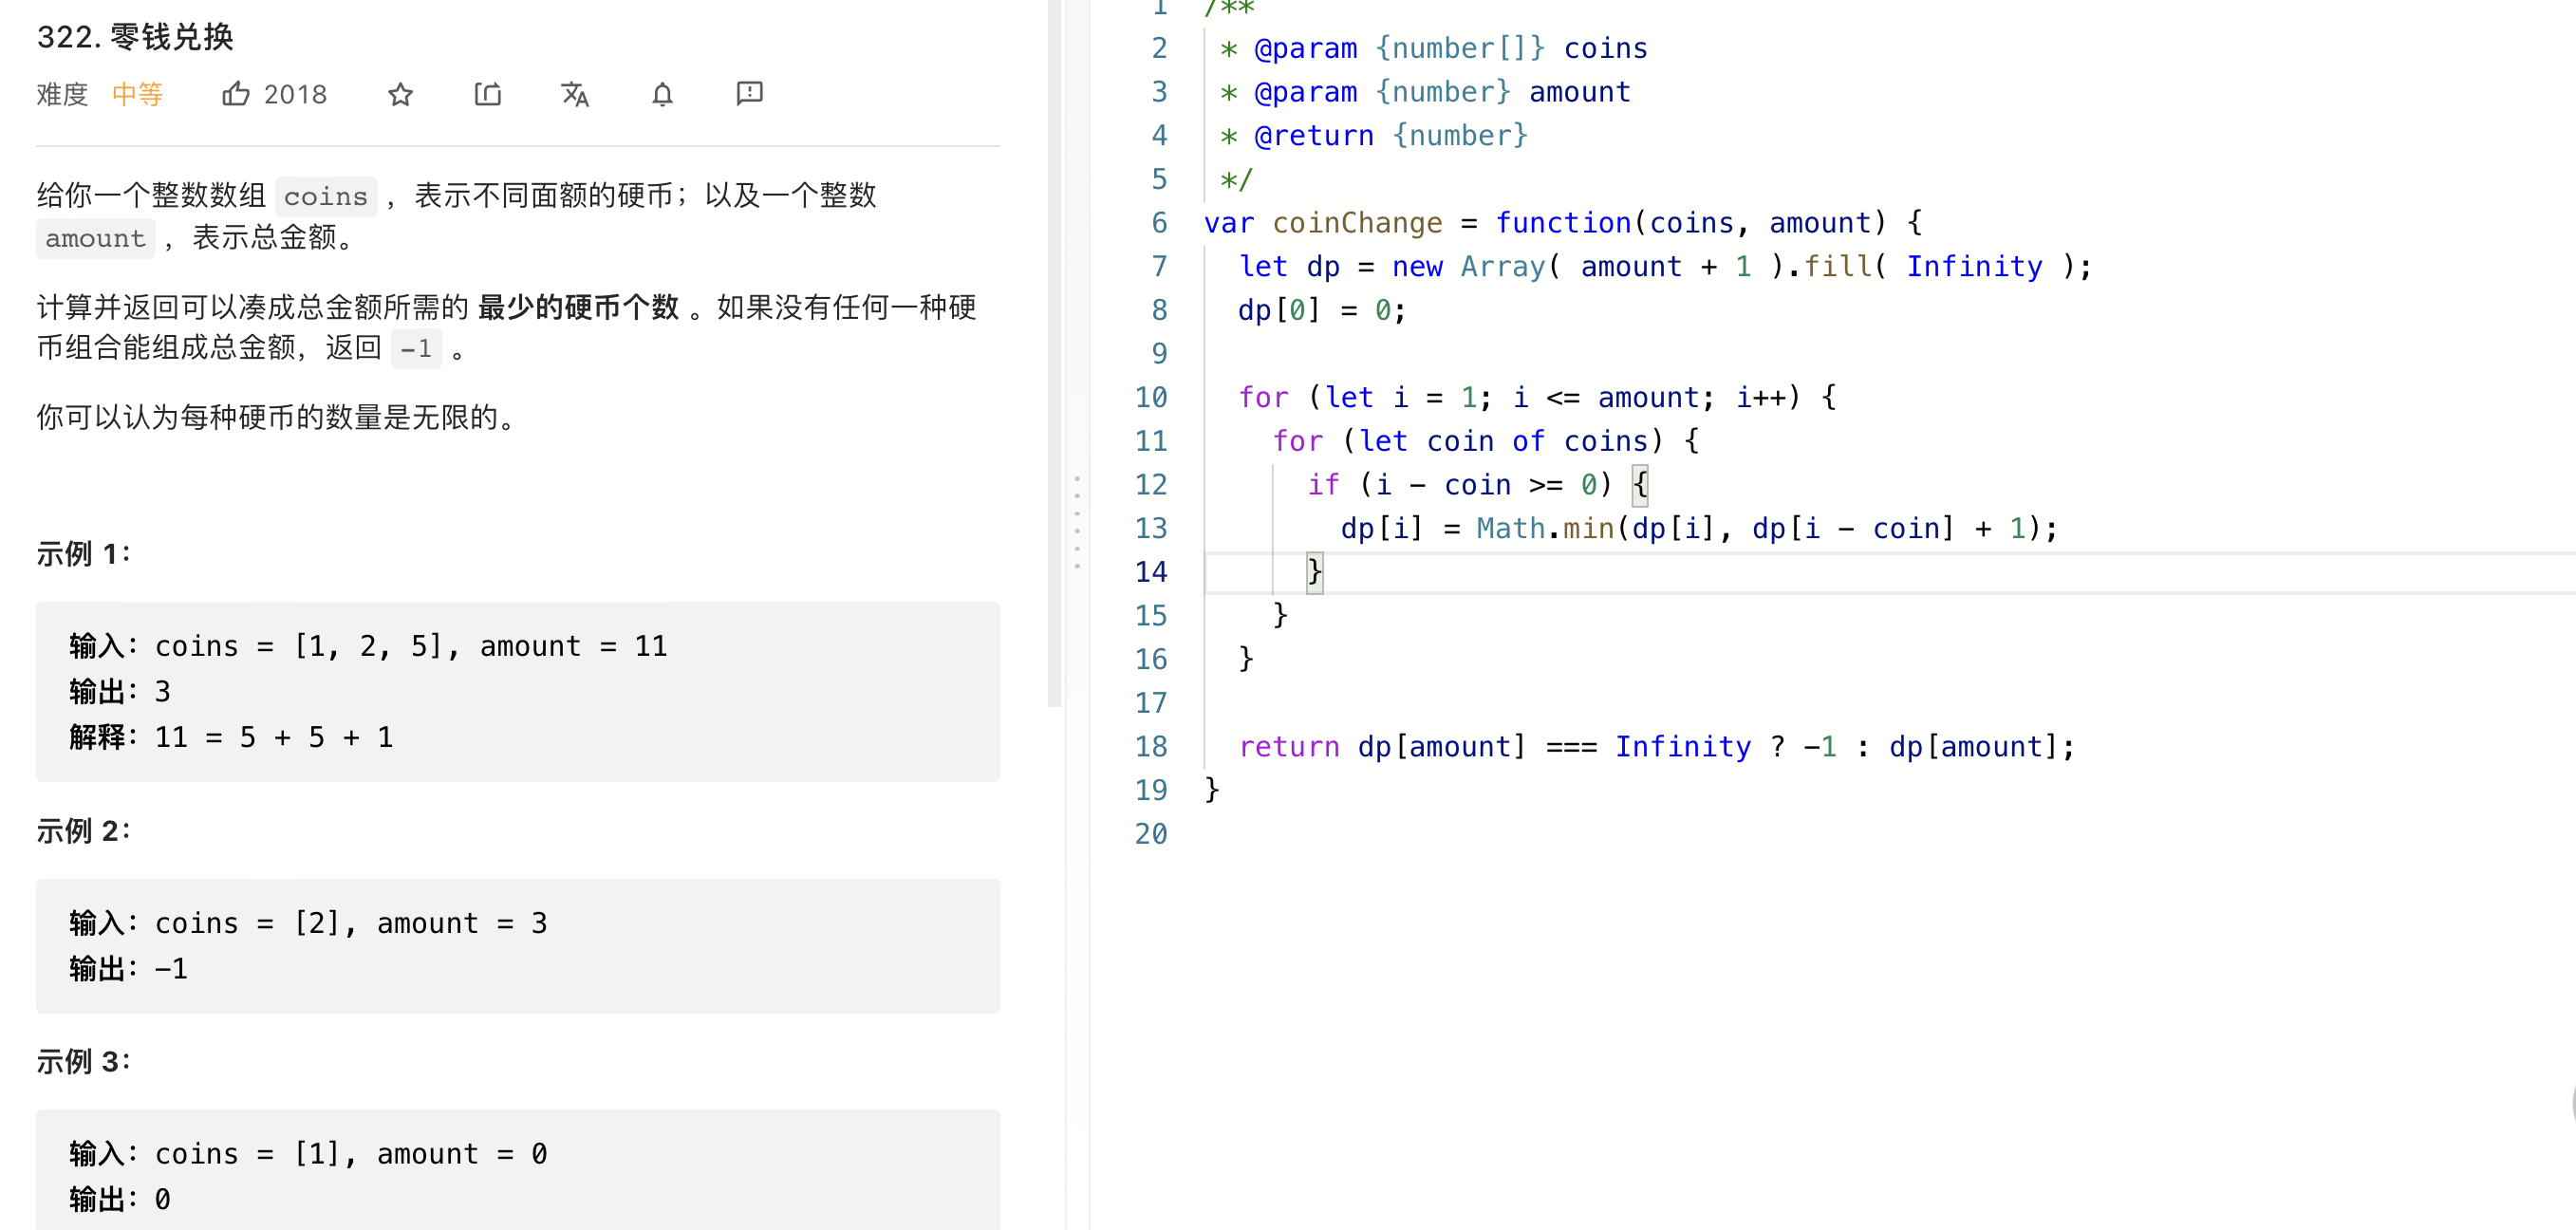The height and width of the screenshot is (1230, 2576).
Task: Click the inline coins code chip
Action: tap(326, 196)
